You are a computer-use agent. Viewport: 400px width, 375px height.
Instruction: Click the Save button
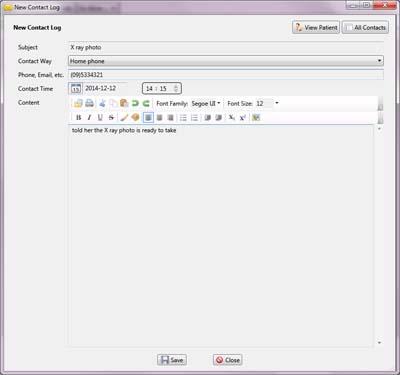pos(172,360)
